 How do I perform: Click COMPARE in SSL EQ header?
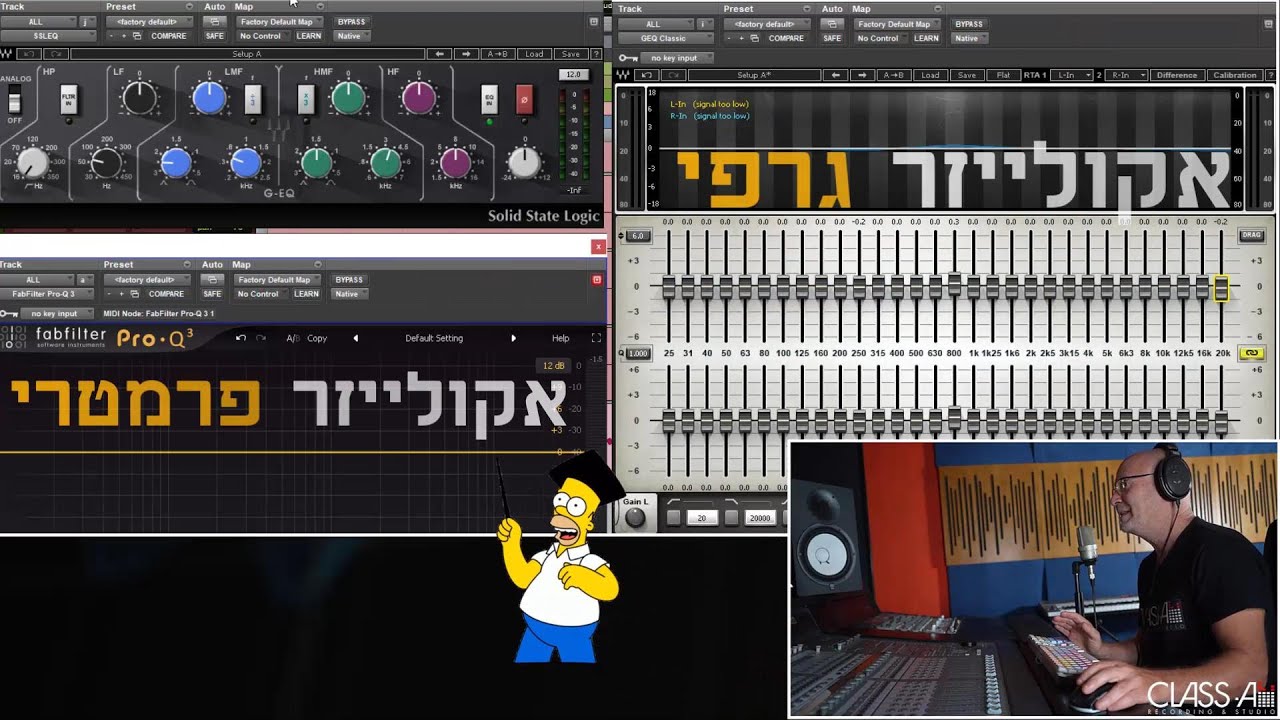point(168,36)
